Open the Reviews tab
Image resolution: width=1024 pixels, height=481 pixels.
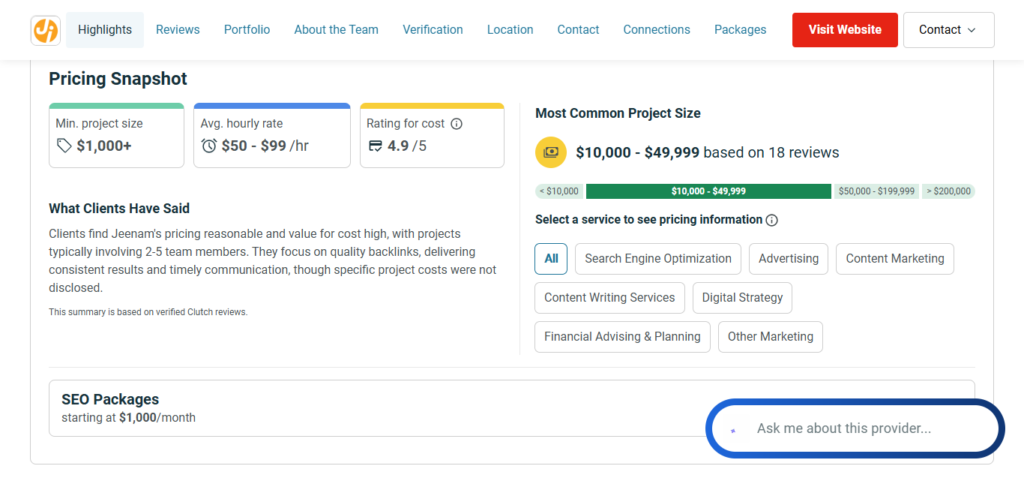[178, 30]
